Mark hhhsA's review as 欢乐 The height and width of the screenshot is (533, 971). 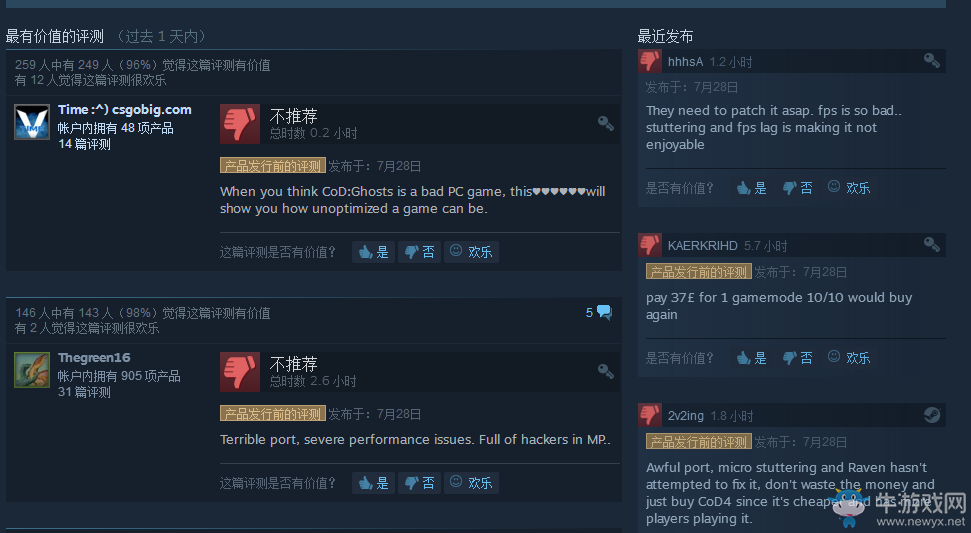click(849, 188)
